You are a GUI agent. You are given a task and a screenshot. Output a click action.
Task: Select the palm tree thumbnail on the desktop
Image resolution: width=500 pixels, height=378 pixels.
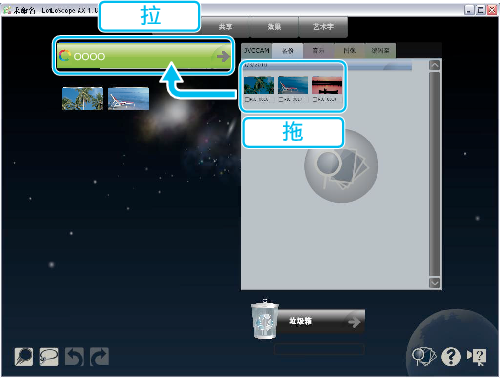[x=82, y=99]
